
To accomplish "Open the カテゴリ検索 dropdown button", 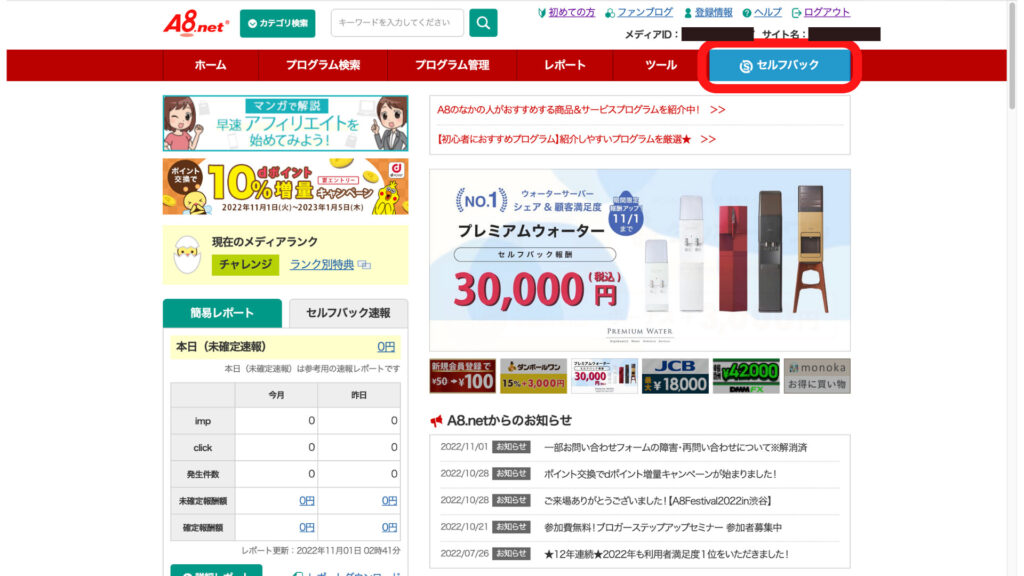I will click(x=278, y=24).
